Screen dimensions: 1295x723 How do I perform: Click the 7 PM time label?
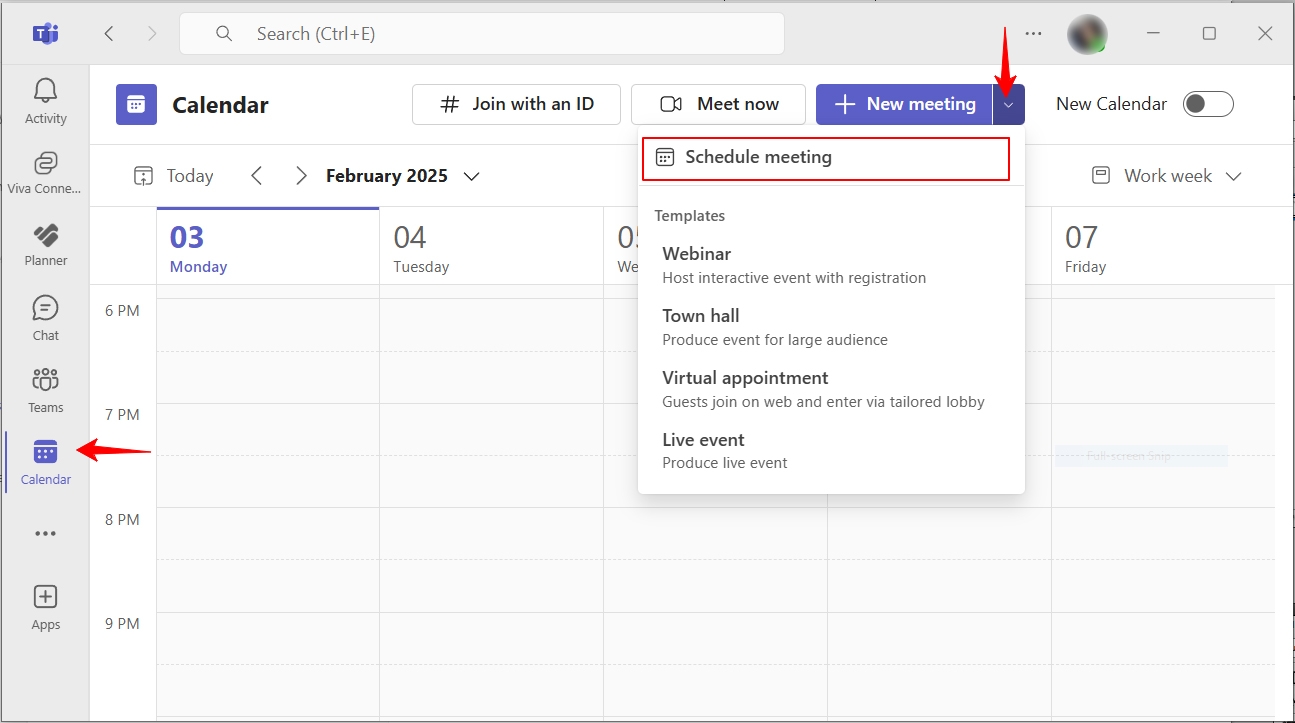click(x=122, y=415)
